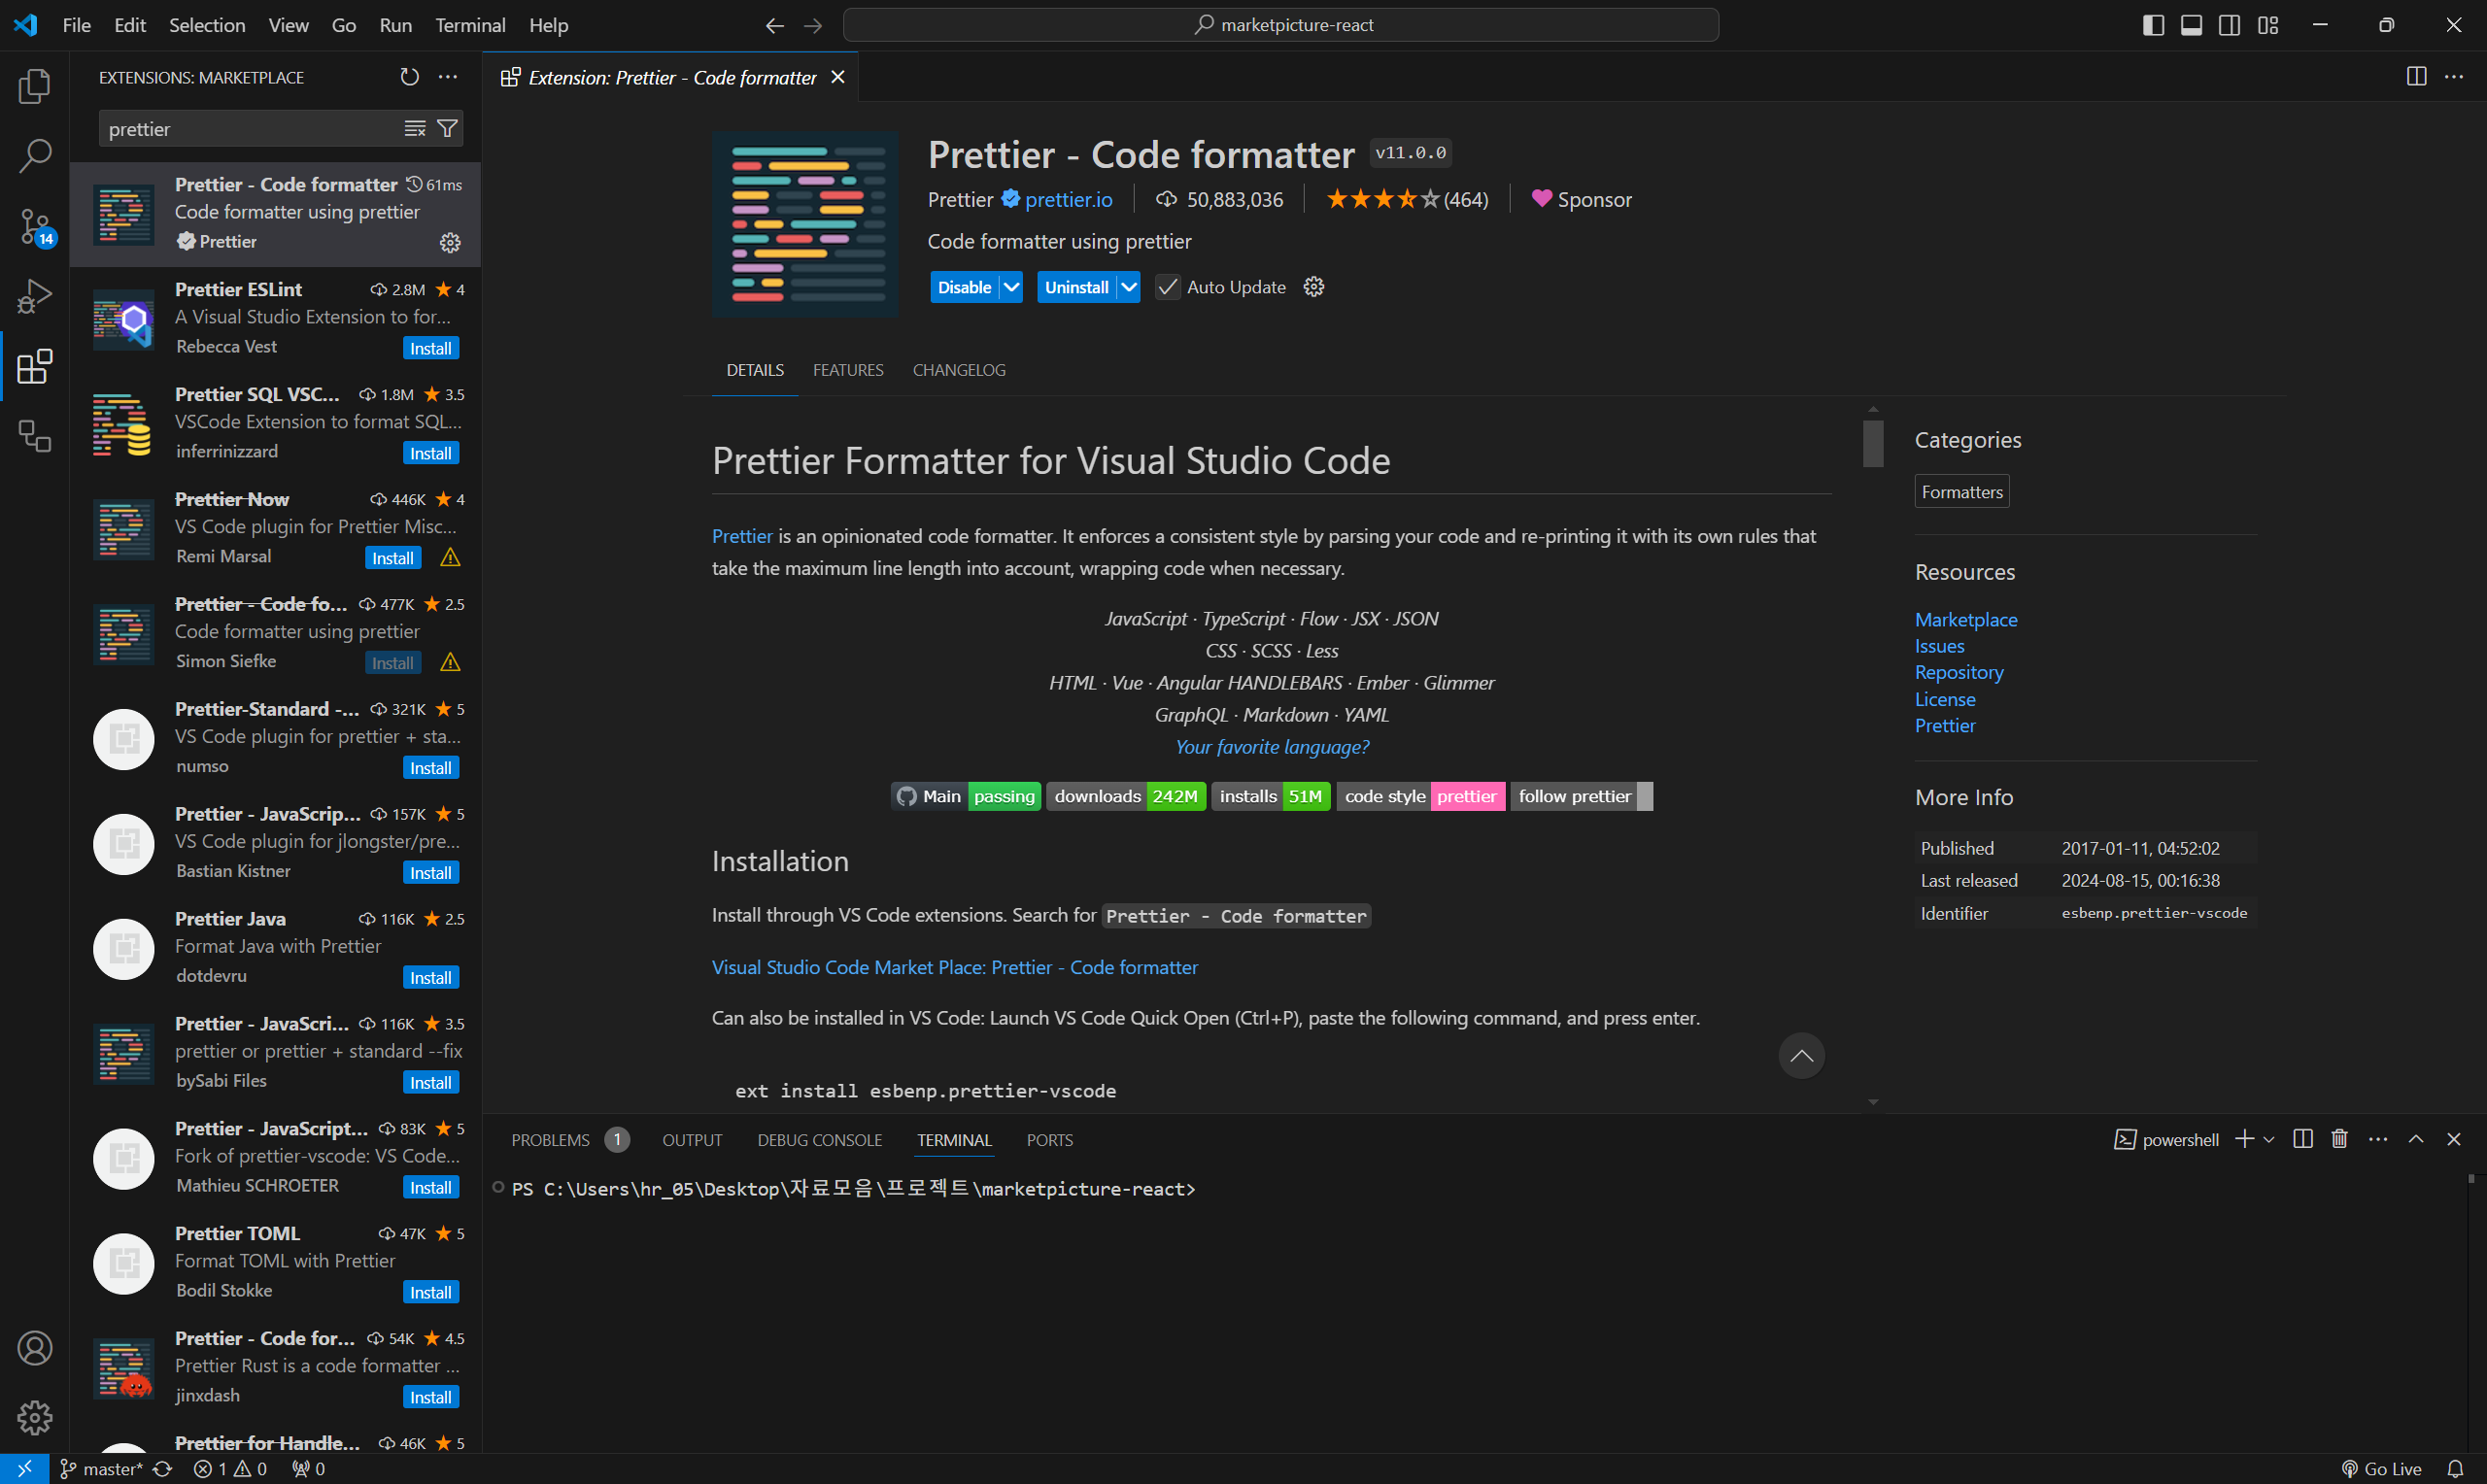The width and height of the screenshot is (2487, 1484).
Task: Open Manage gear for Prettier list item
Action: 450,242
